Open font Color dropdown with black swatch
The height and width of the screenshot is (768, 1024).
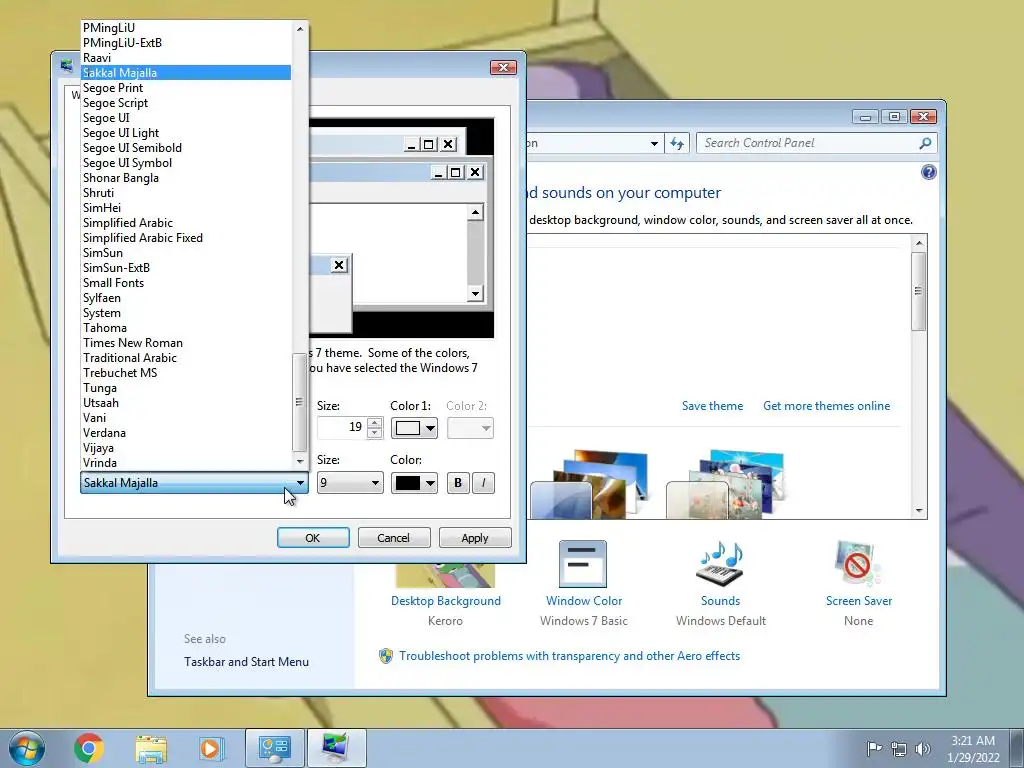tap(414, 483)
